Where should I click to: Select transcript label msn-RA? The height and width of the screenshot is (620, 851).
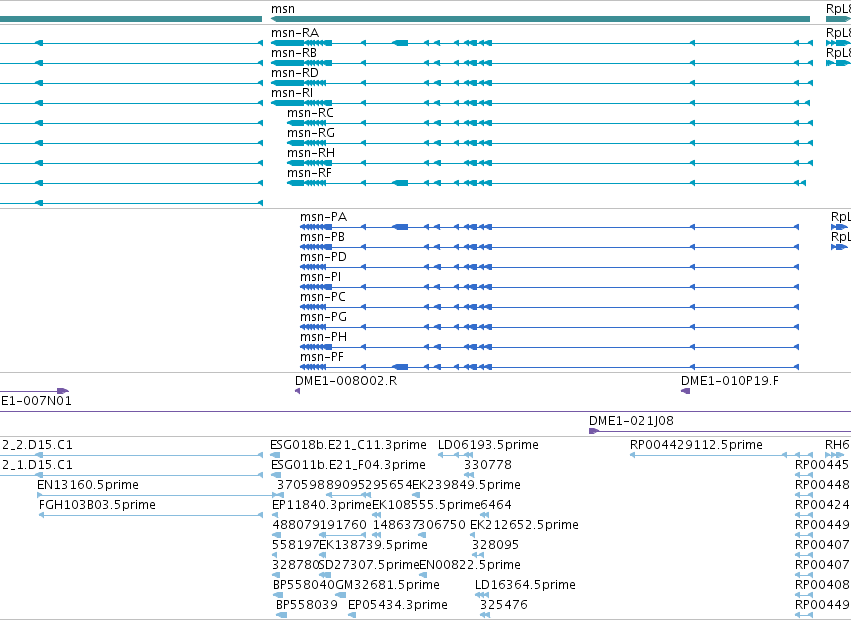pyautogui.click(x=295, y=33)
